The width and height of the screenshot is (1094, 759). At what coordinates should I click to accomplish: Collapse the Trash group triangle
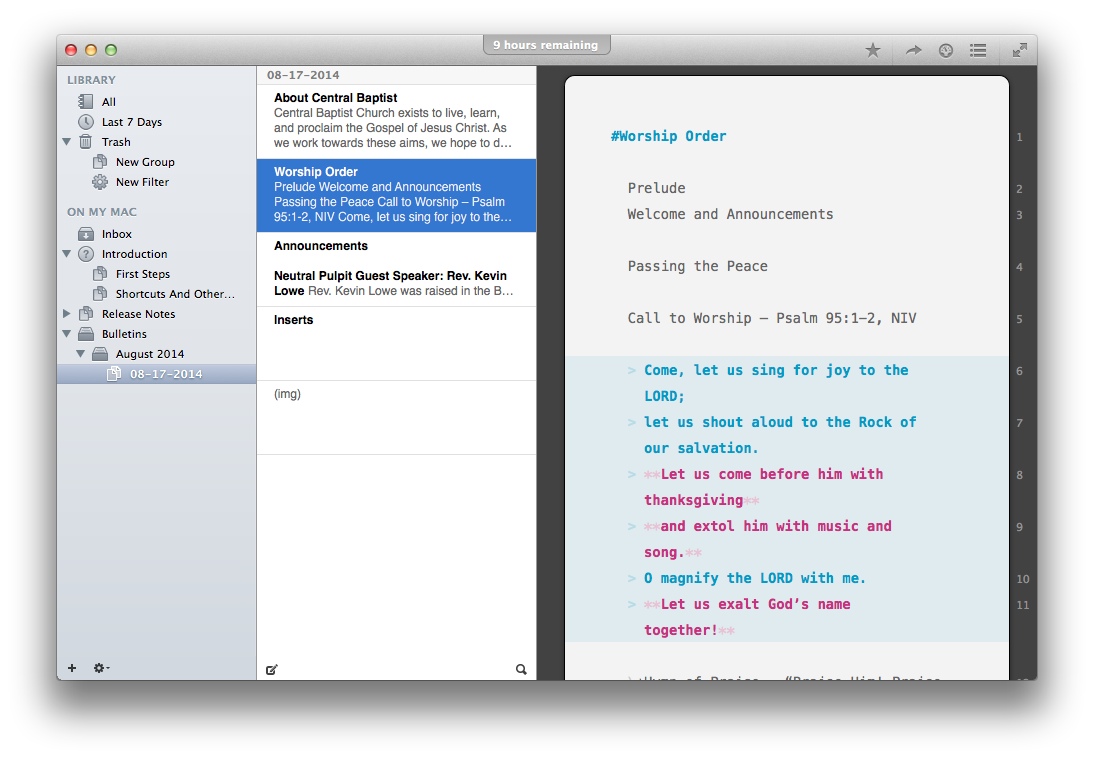click(67, 142)
